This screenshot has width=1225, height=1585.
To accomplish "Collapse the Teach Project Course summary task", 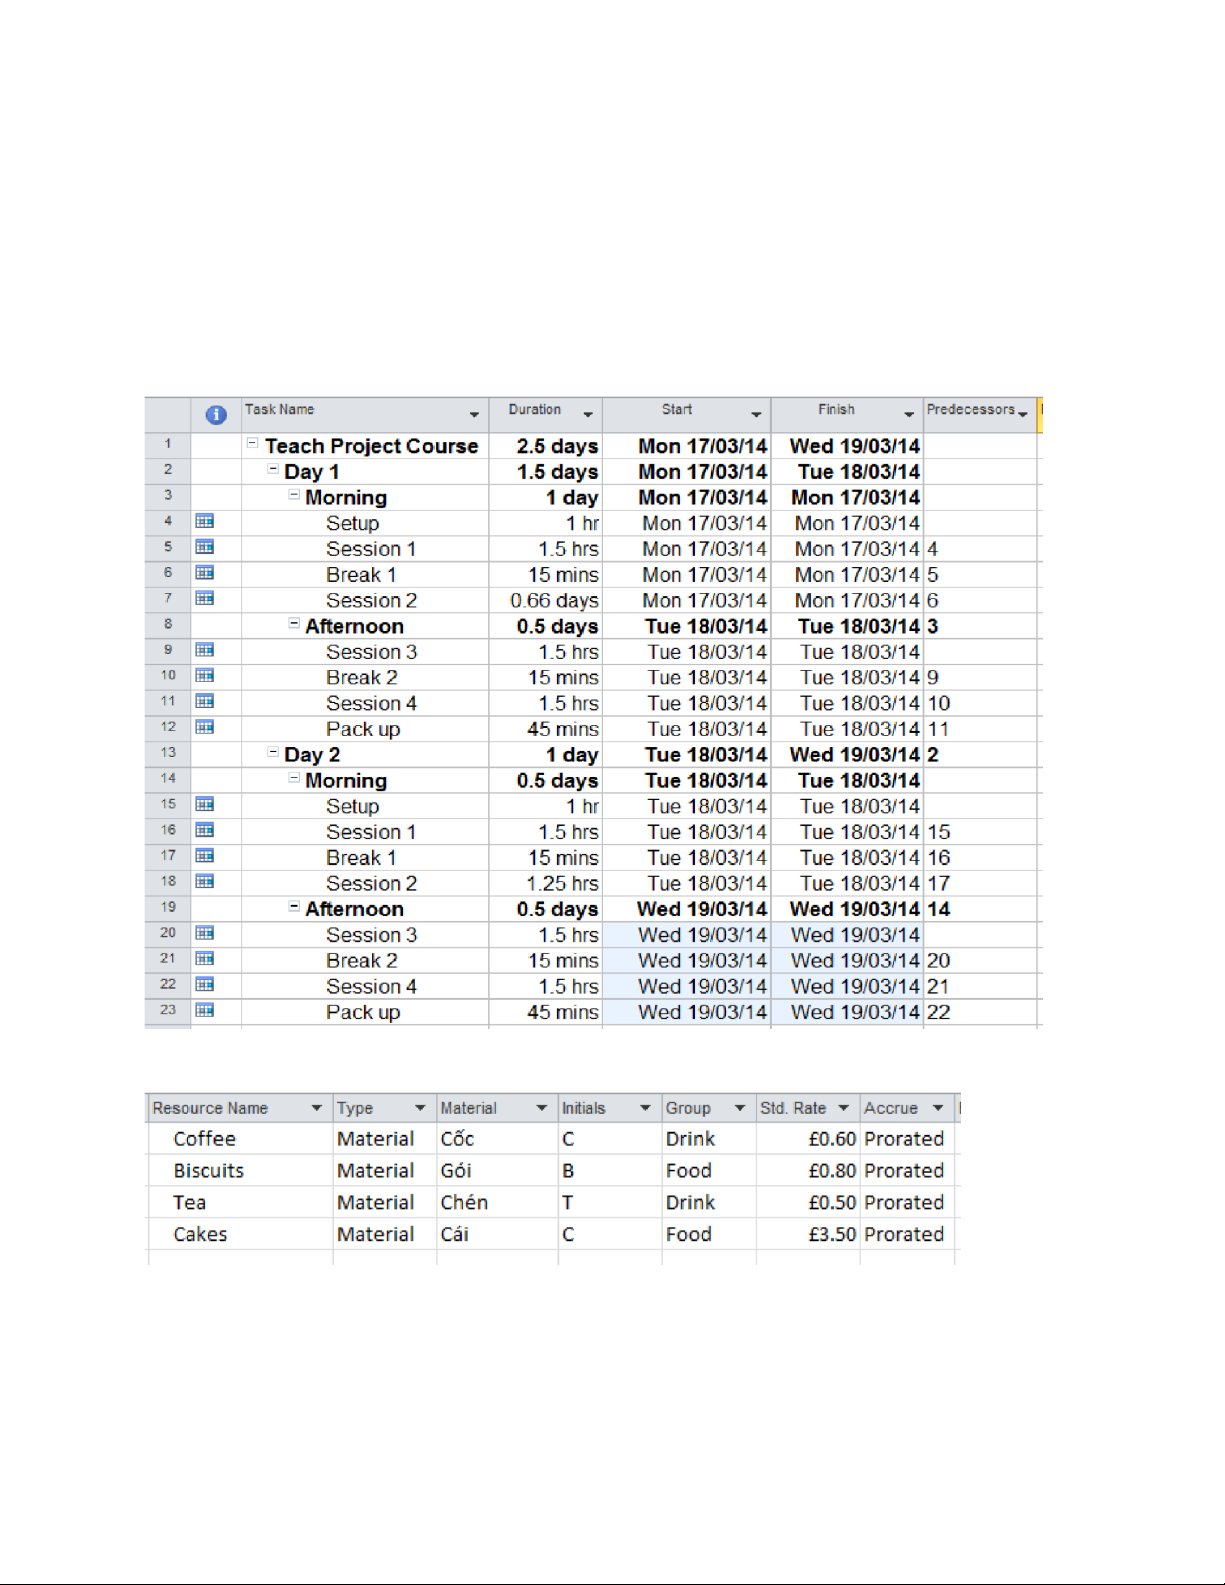I will tap(253, 442).
